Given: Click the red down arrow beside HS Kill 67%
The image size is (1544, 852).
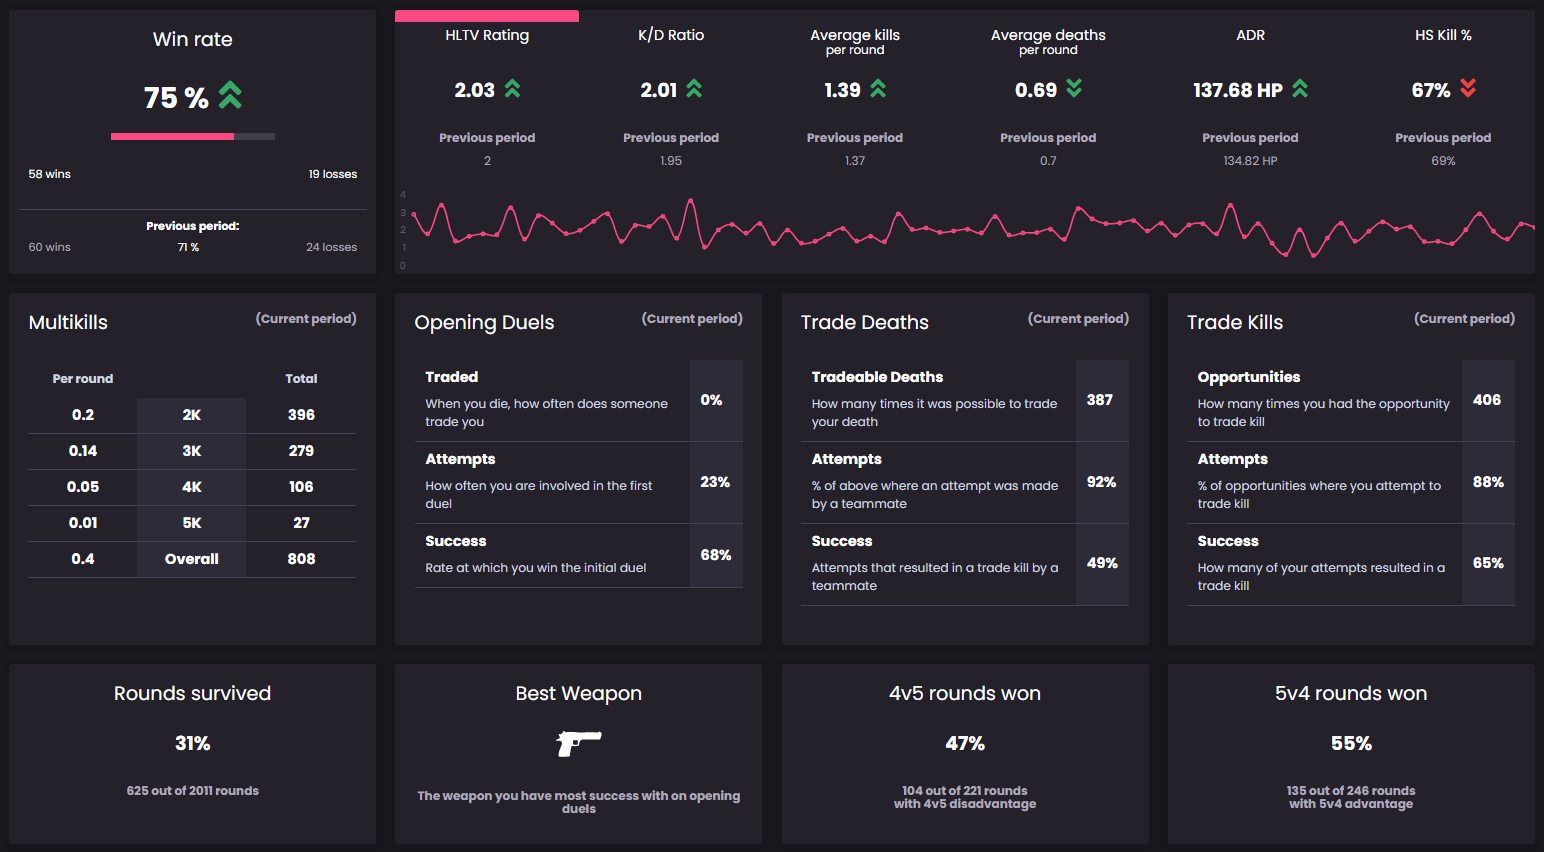Looking at the screenshot, I should (1468, 89).
